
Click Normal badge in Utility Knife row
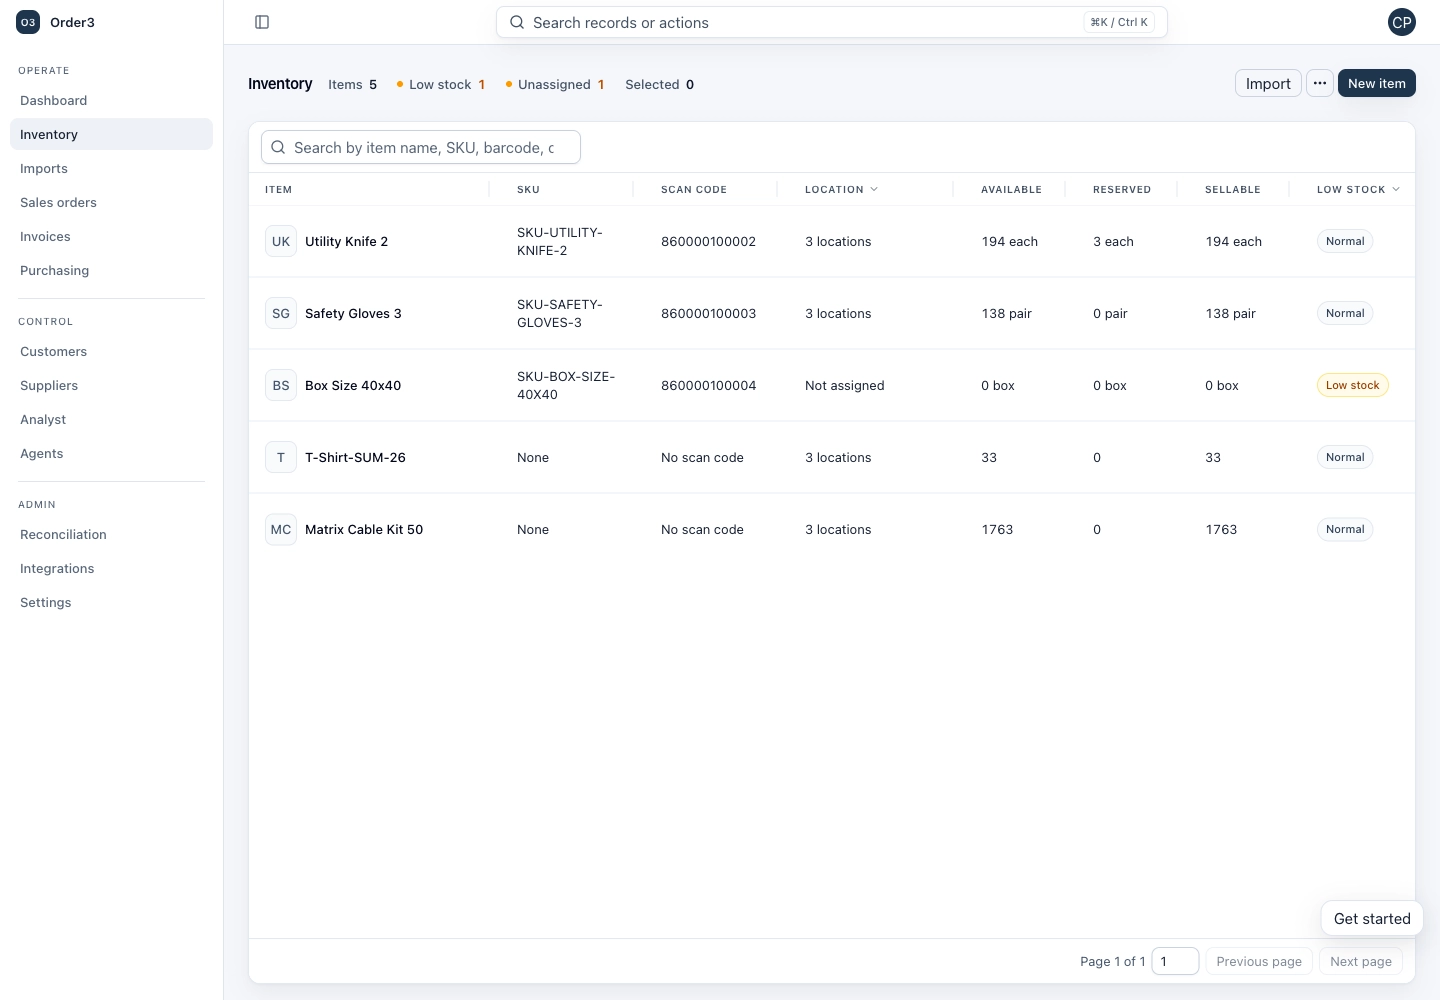point(1345,241)
